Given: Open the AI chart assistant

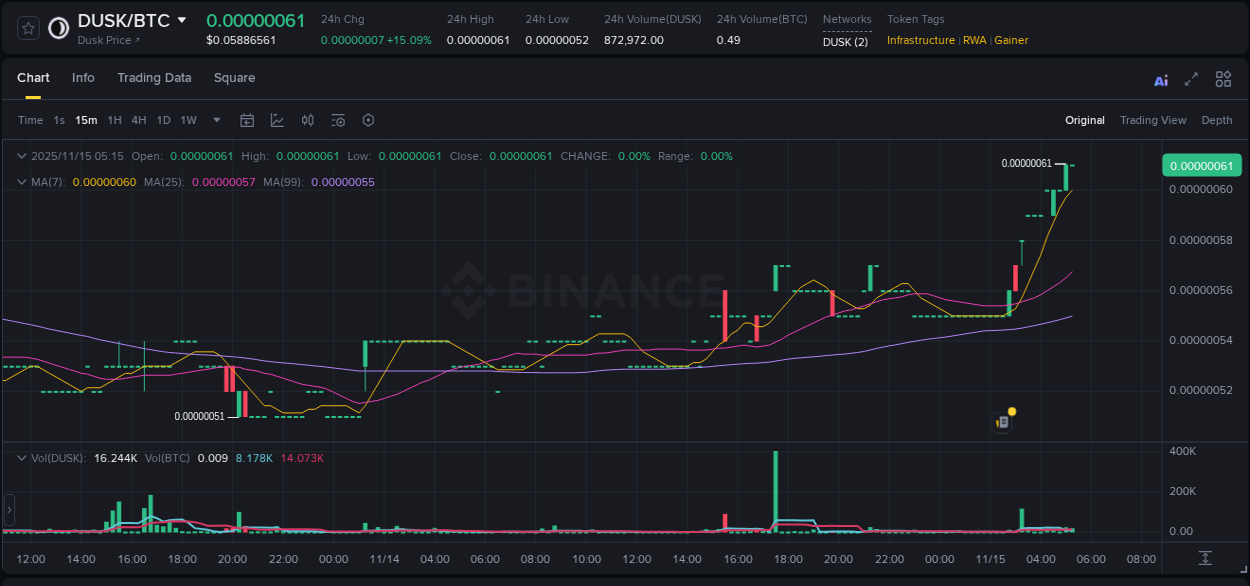Looking at the screenshot, I should click(x=1161, y=79).
